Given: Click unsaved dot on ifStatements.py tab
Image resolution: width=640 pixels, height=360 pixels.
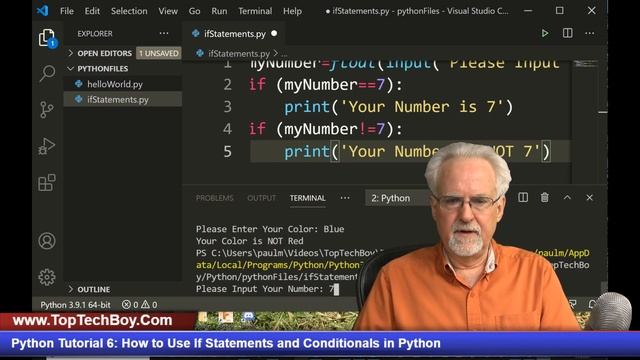Looking at the screenshot, I should tap(274, 33).
